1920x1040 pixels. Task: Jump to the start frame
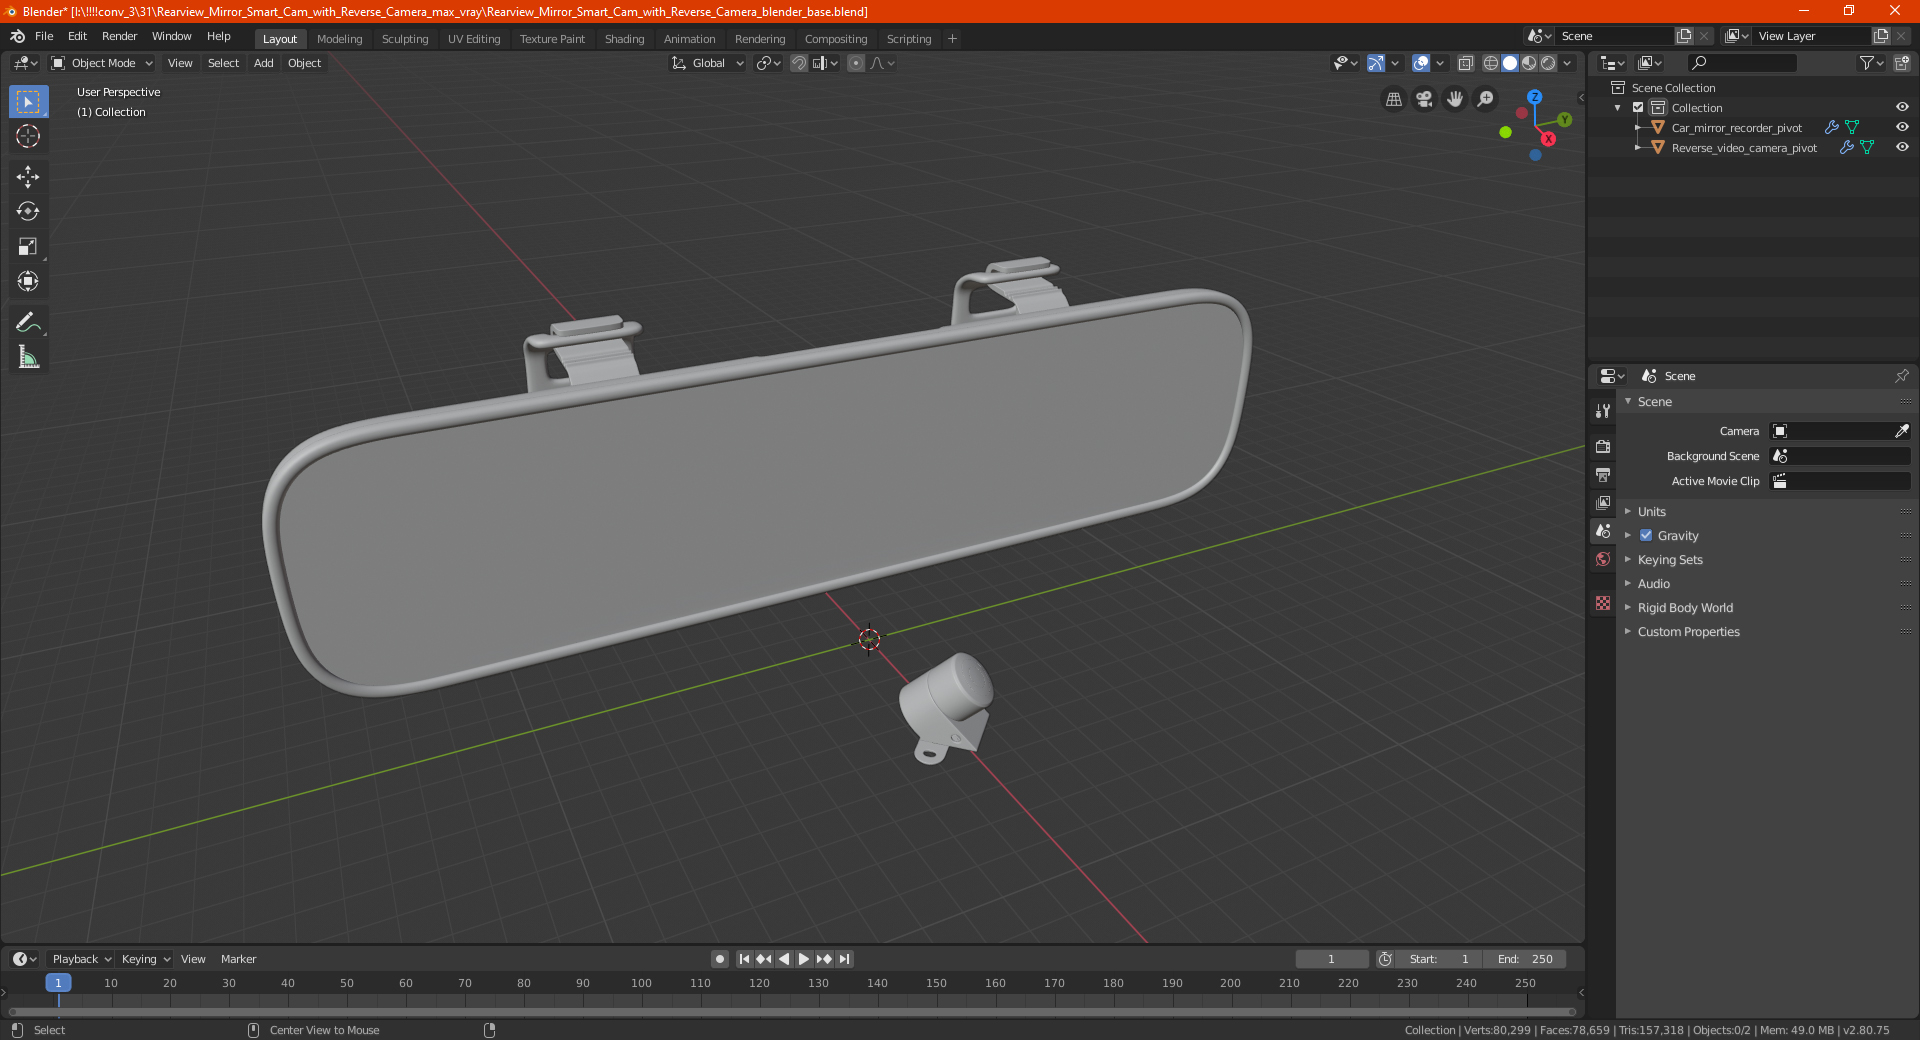(744, 959)
